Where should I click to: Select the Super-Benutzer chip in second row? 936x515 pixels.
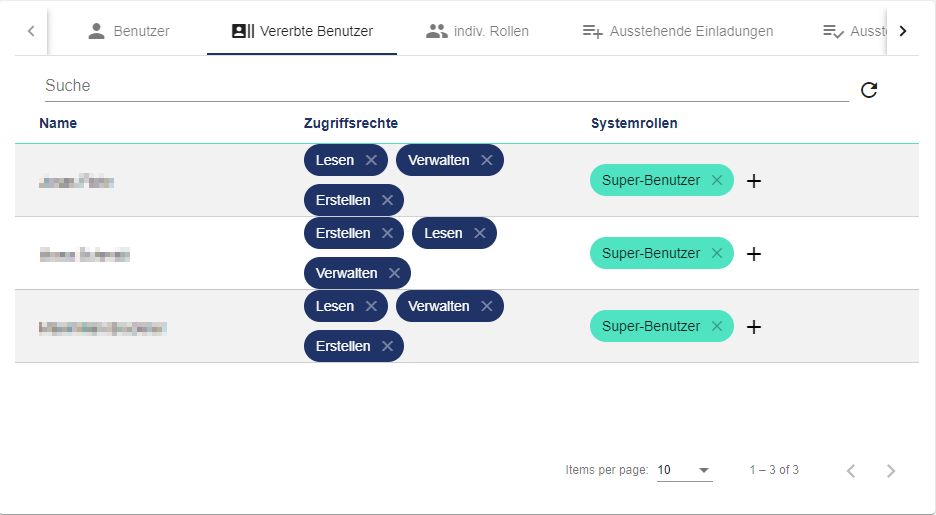[x=651, y=253]
